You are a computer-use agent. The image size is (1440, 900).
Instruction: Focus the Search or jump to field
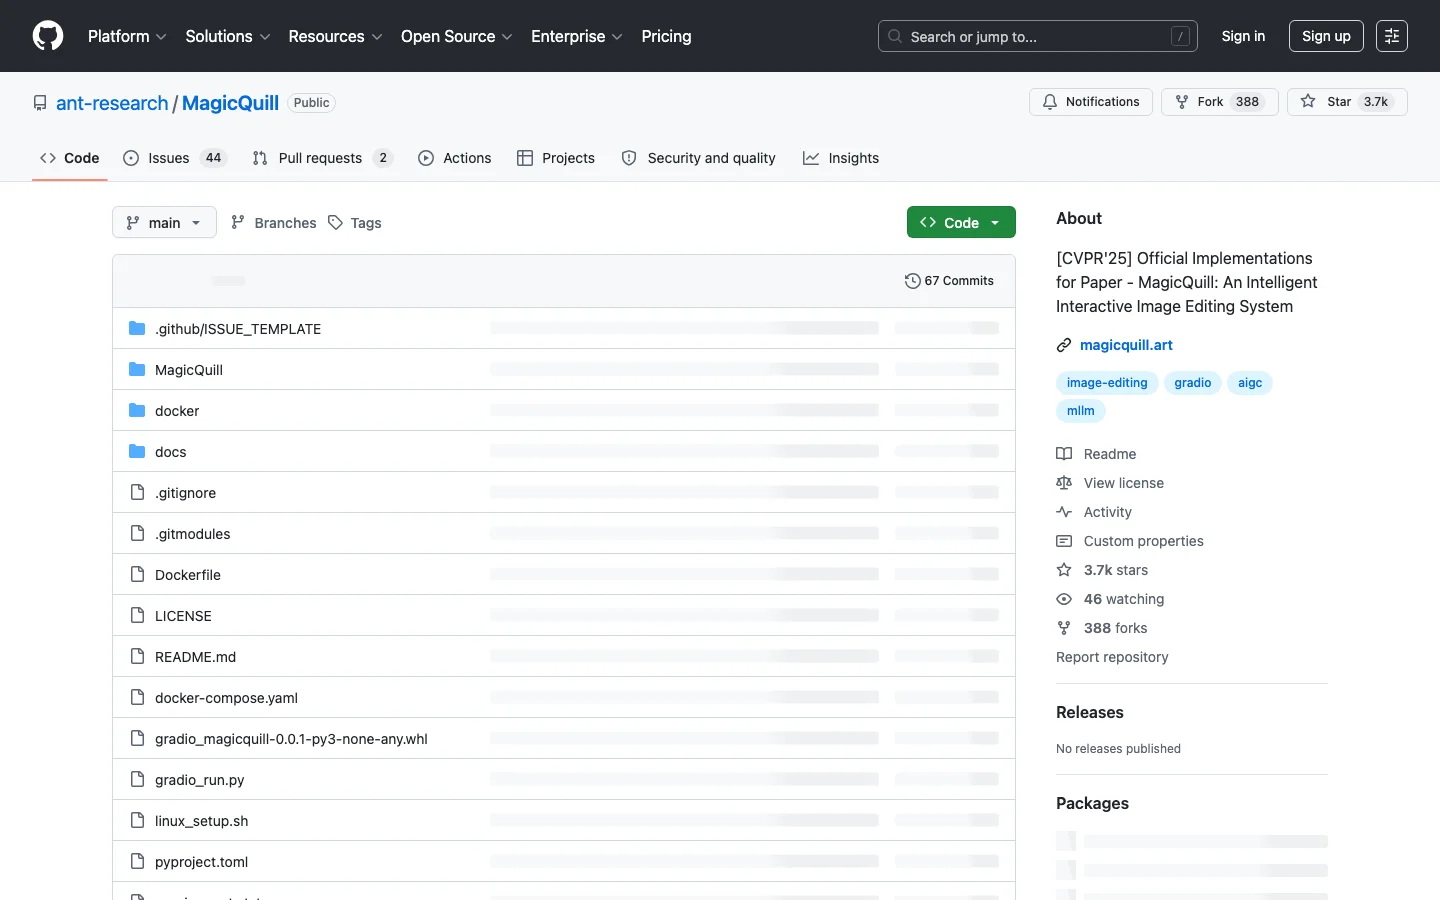(1038, 36)
